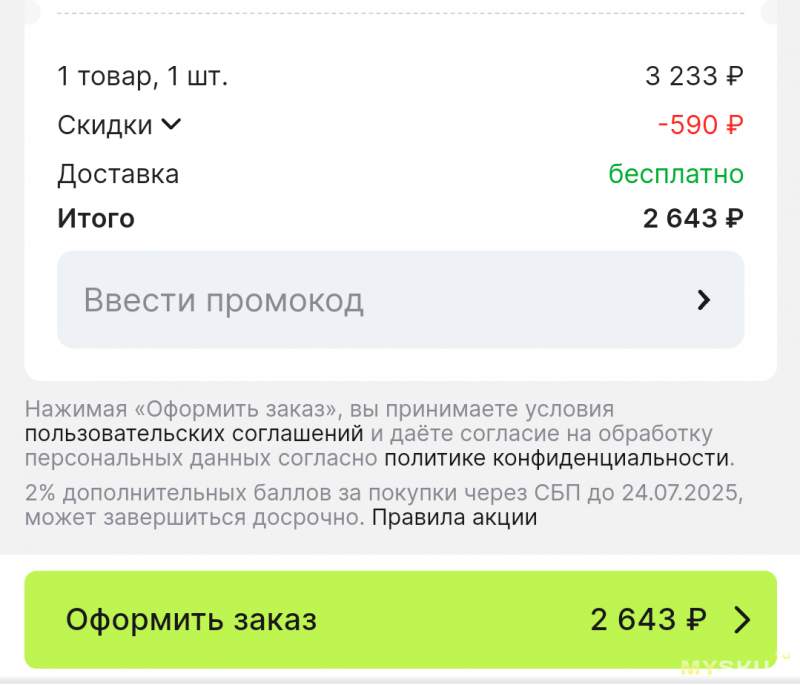Click the red -590 ₽ discount amount

point(701,125)
